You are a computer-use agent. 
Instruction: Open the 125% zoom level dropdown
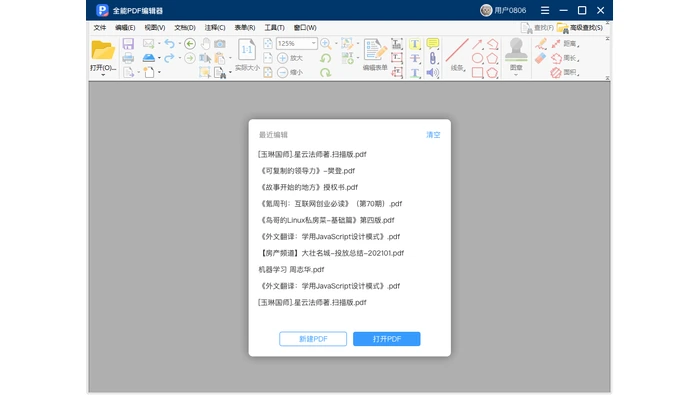(x=314, y=43)
